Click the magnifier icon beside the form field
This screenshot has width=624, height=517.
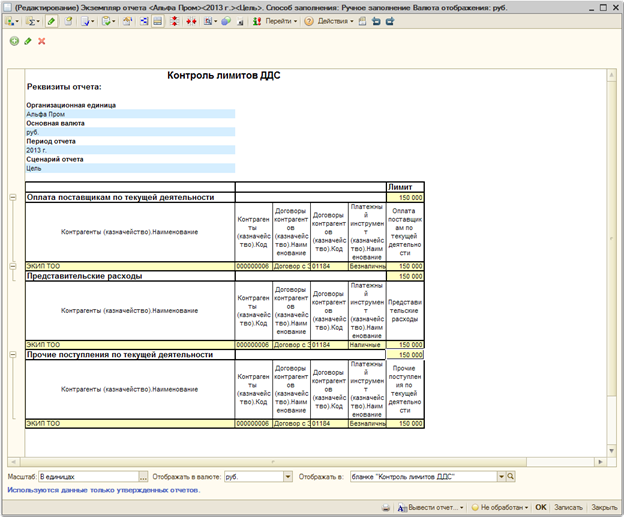(510, 477)
